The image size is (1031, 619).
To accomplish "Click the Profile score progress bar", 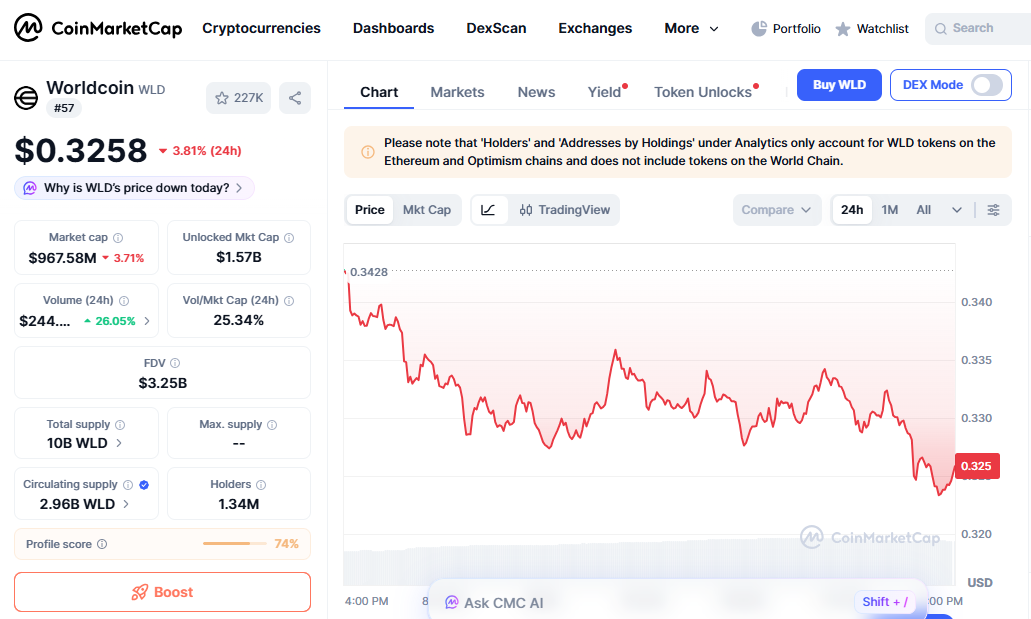I will coord(237,544).
